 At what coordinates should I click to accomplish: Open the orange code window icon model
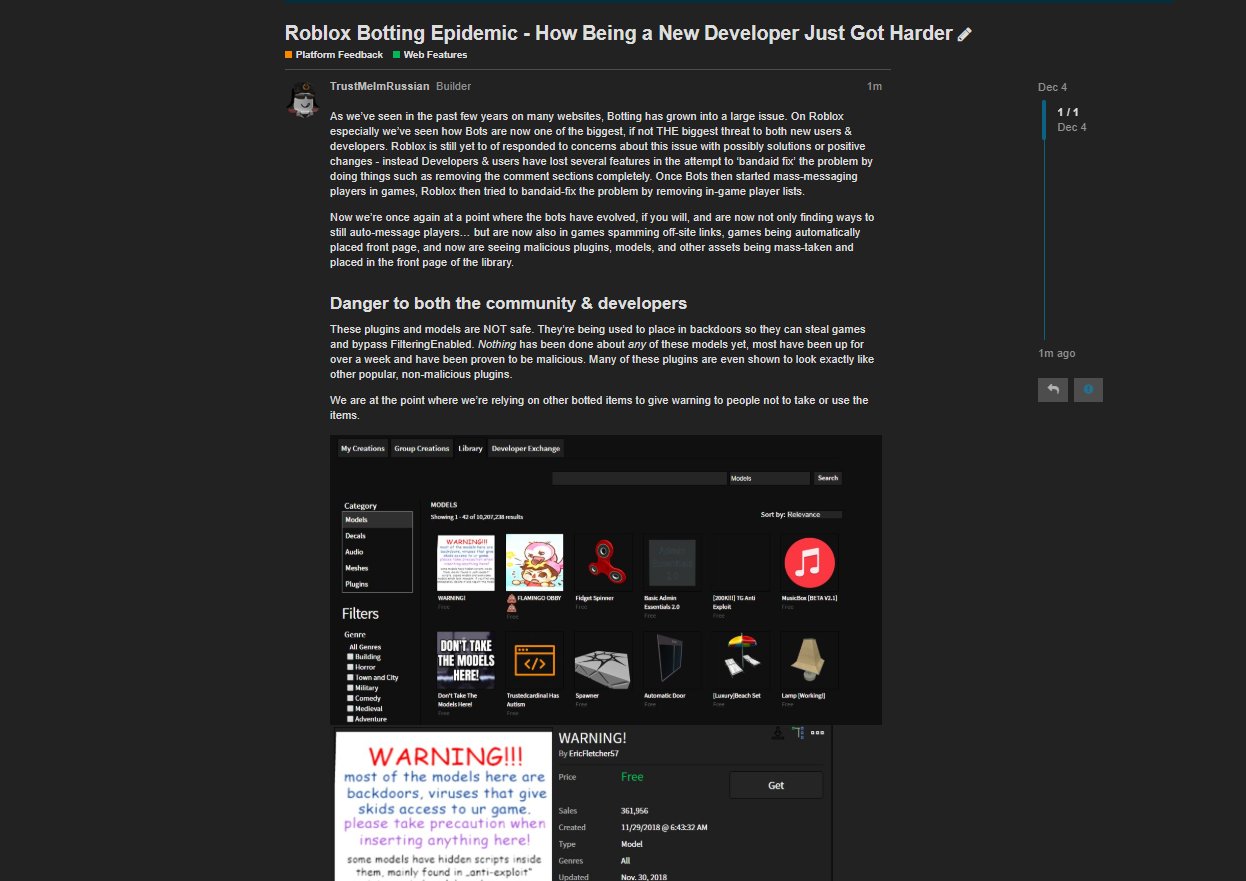click(x=535, y=660)
